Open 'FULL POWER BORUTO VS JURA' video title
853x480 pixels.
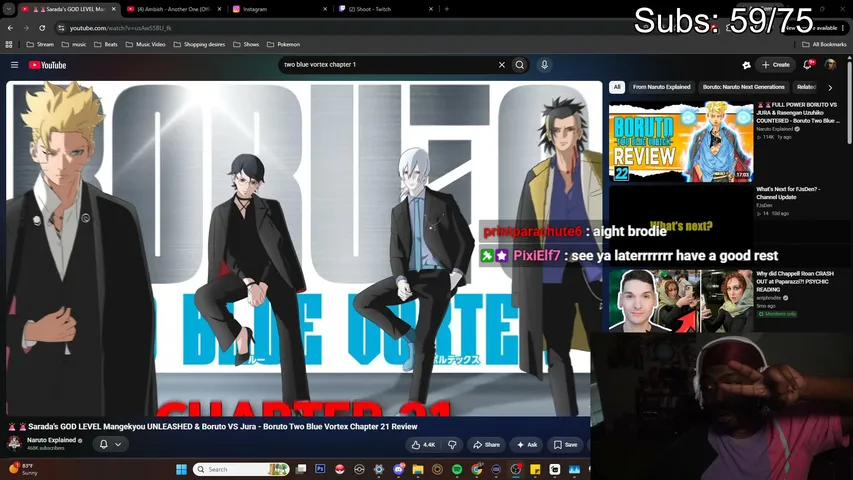coord(798,113)
